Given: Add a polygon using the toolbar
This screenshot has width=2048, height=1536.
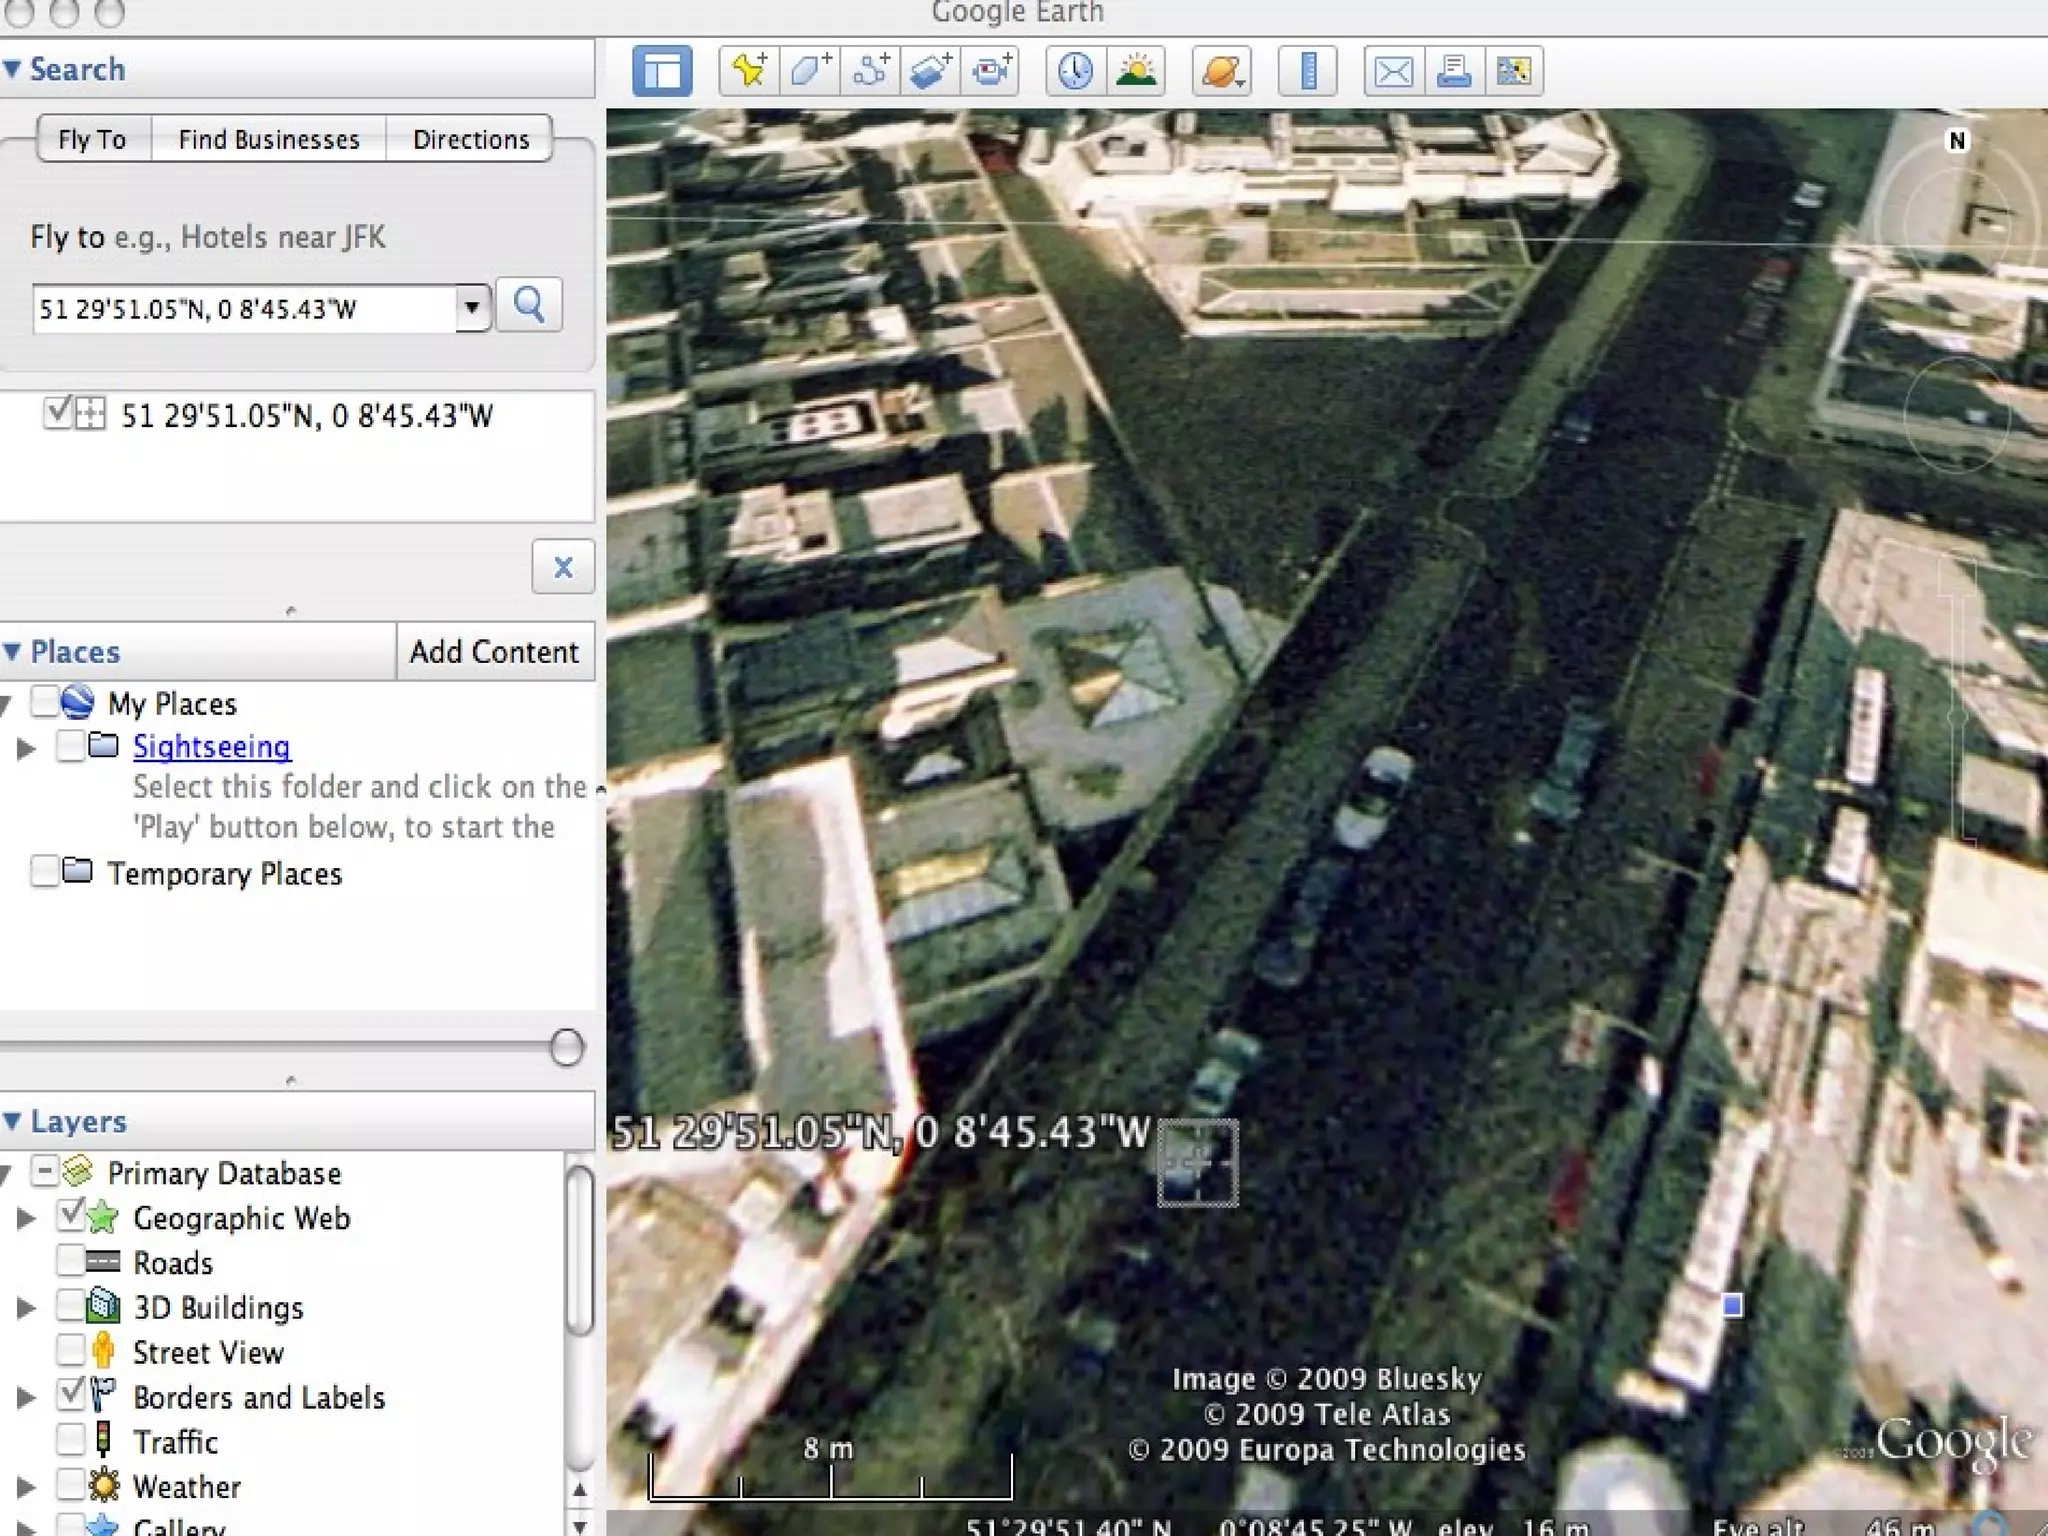Looking at the screenshot, I should point(810,71).
